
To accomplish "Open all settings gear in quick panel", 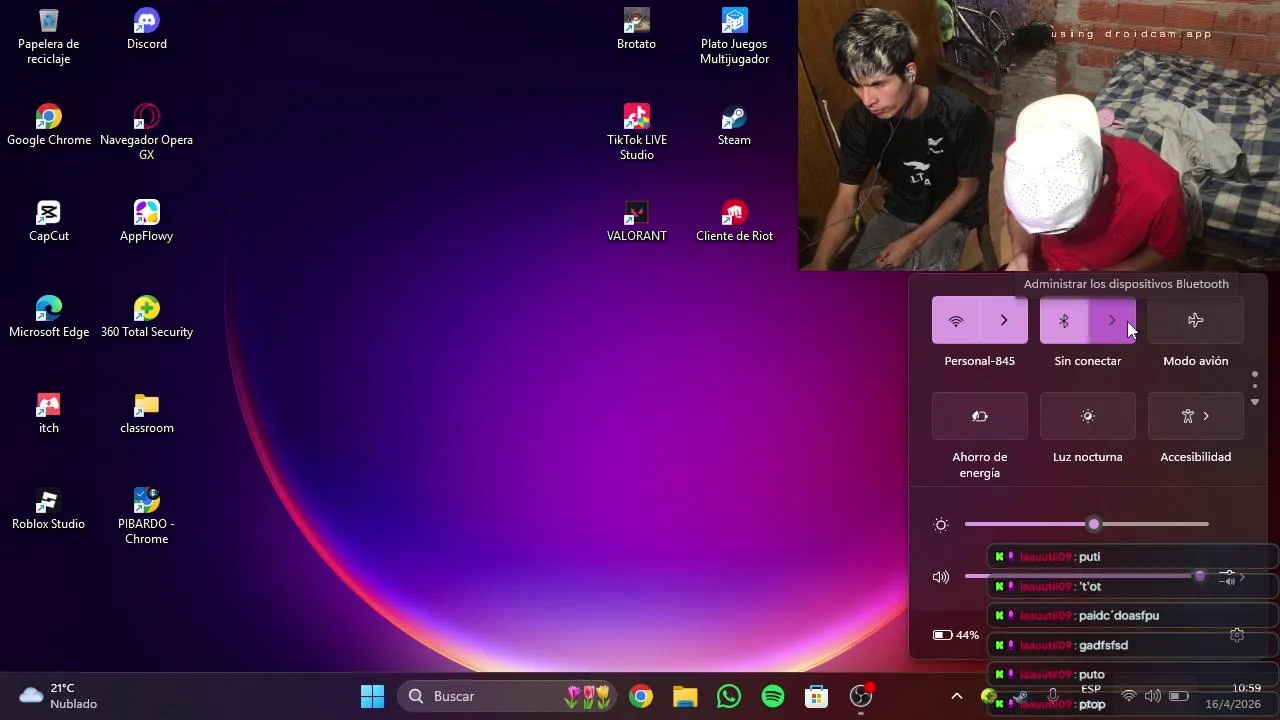I will [x=1237, y=635].
